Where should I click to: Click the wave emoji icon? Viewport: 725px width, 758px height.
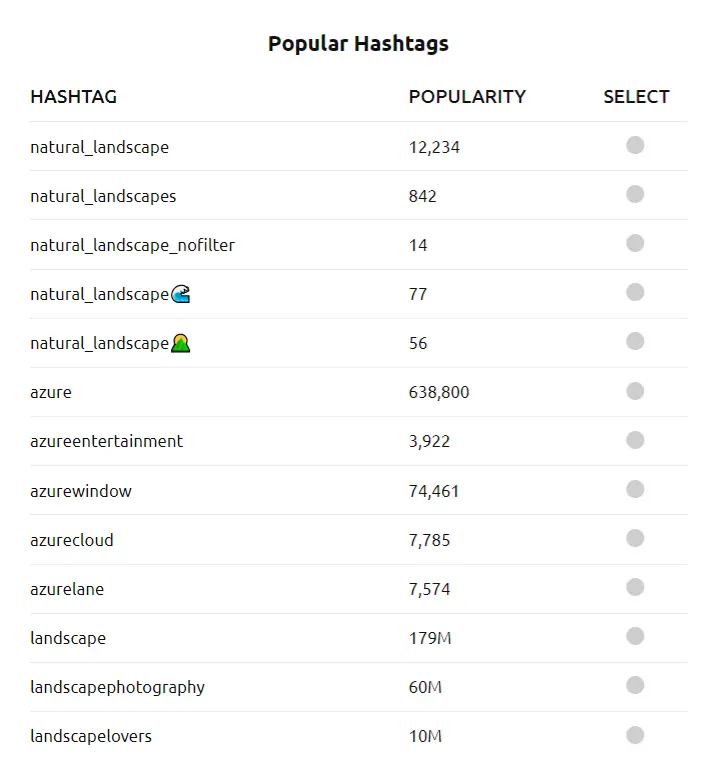click(181, 294)
